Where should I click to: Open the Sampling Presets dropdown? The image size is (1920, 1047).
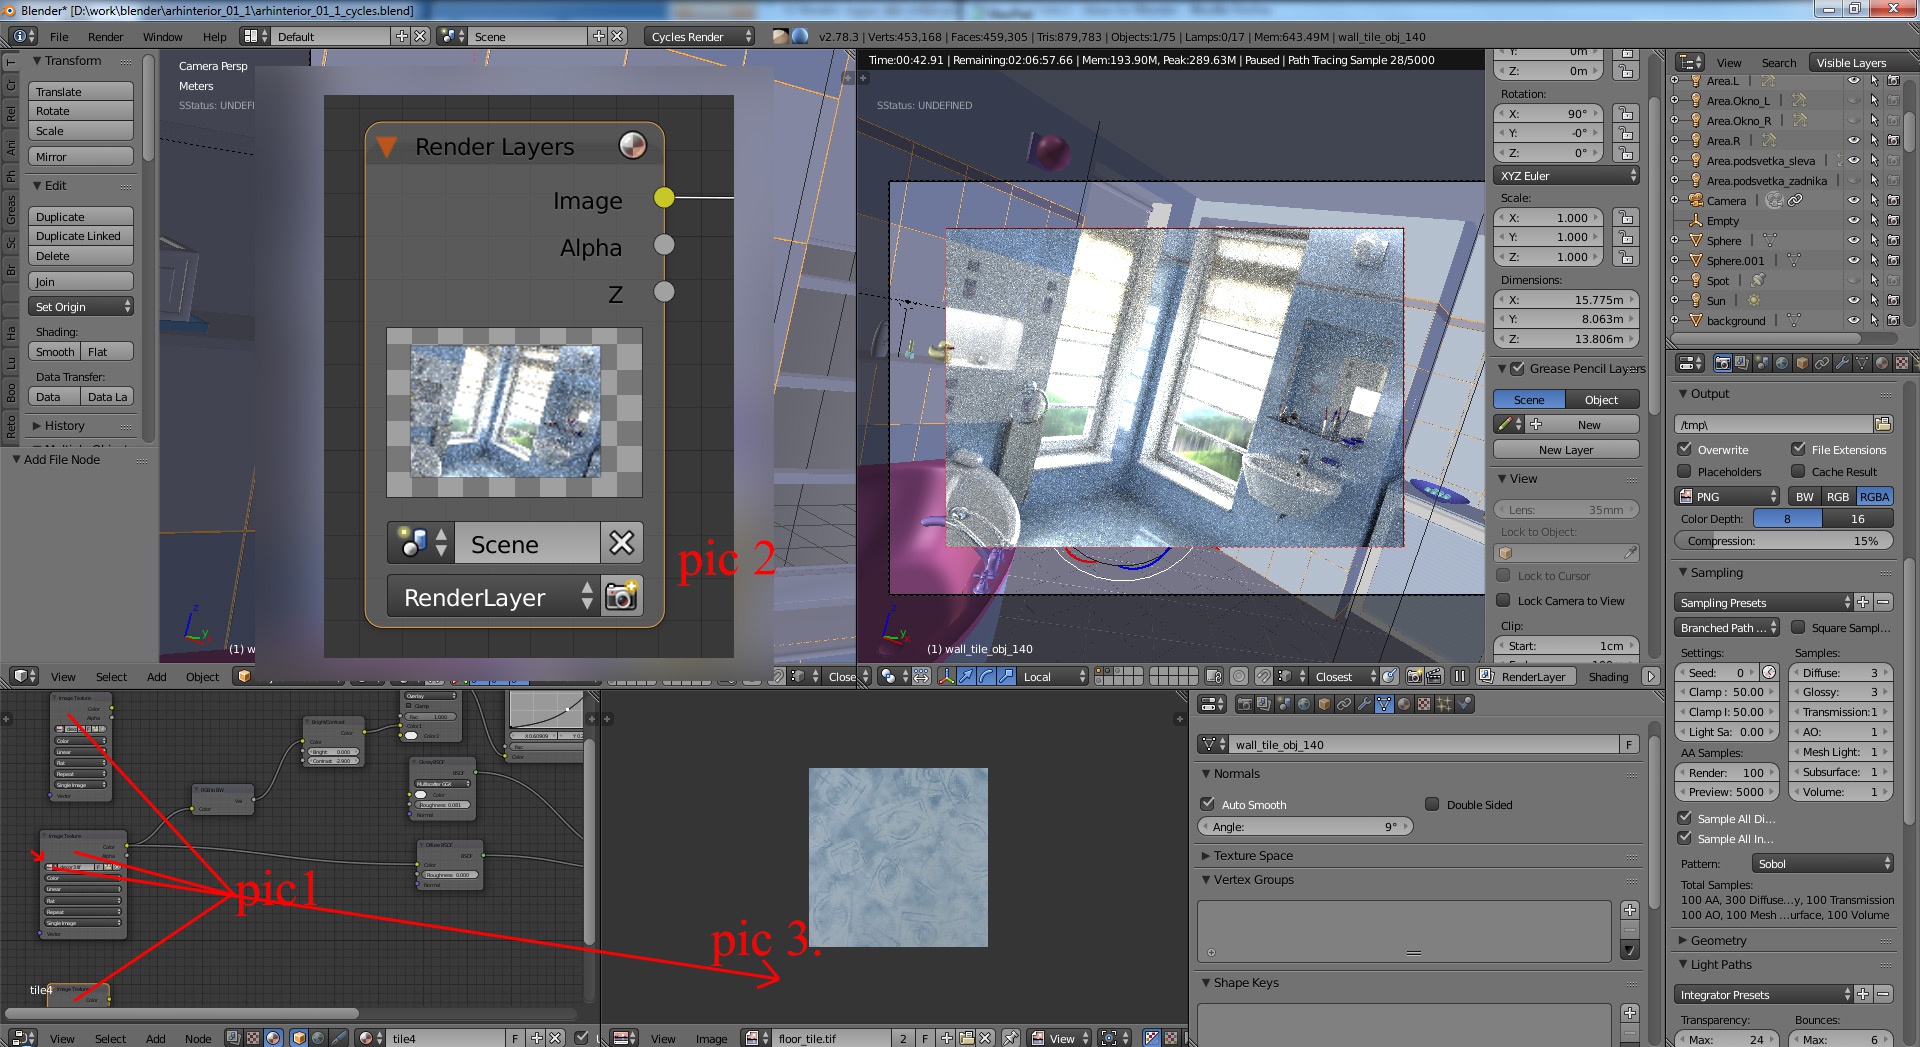(x=1764, y=602)
